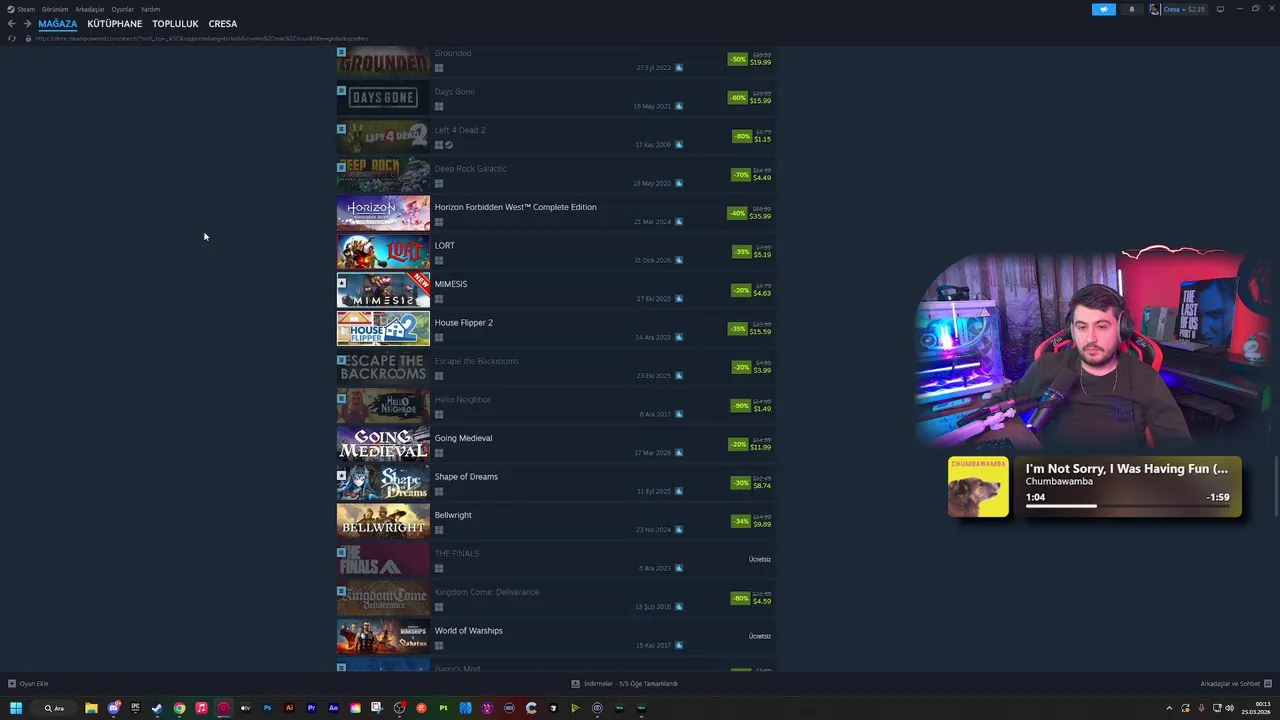Open the Yardım menu

150,9
